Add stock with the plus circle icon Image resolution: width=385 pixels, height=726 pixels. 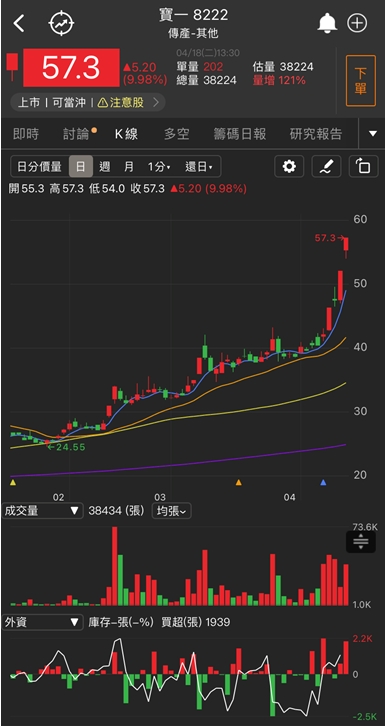point(357,23)
